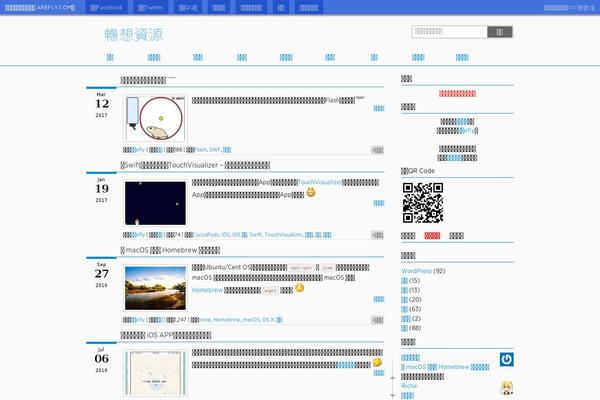Open the iOS APP post title
Viewport: 600px width, 400px height.
click(x=166, y=335)
